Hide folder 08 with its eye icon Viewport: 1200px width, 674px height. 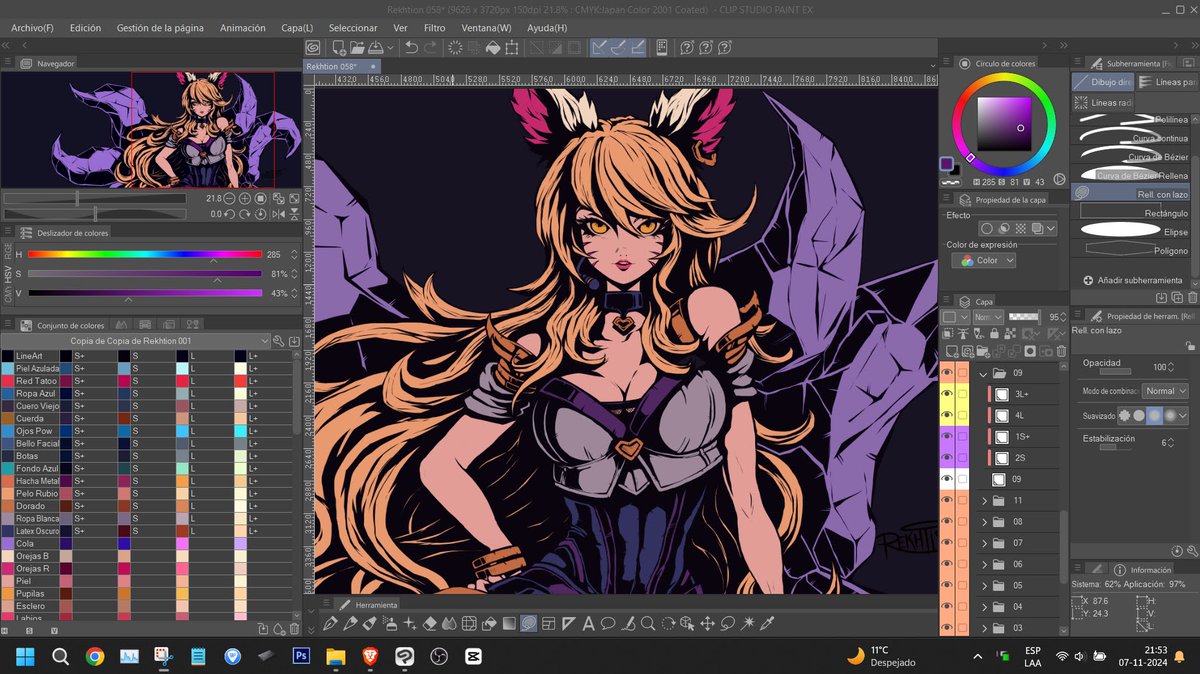[x=947, y=522]
